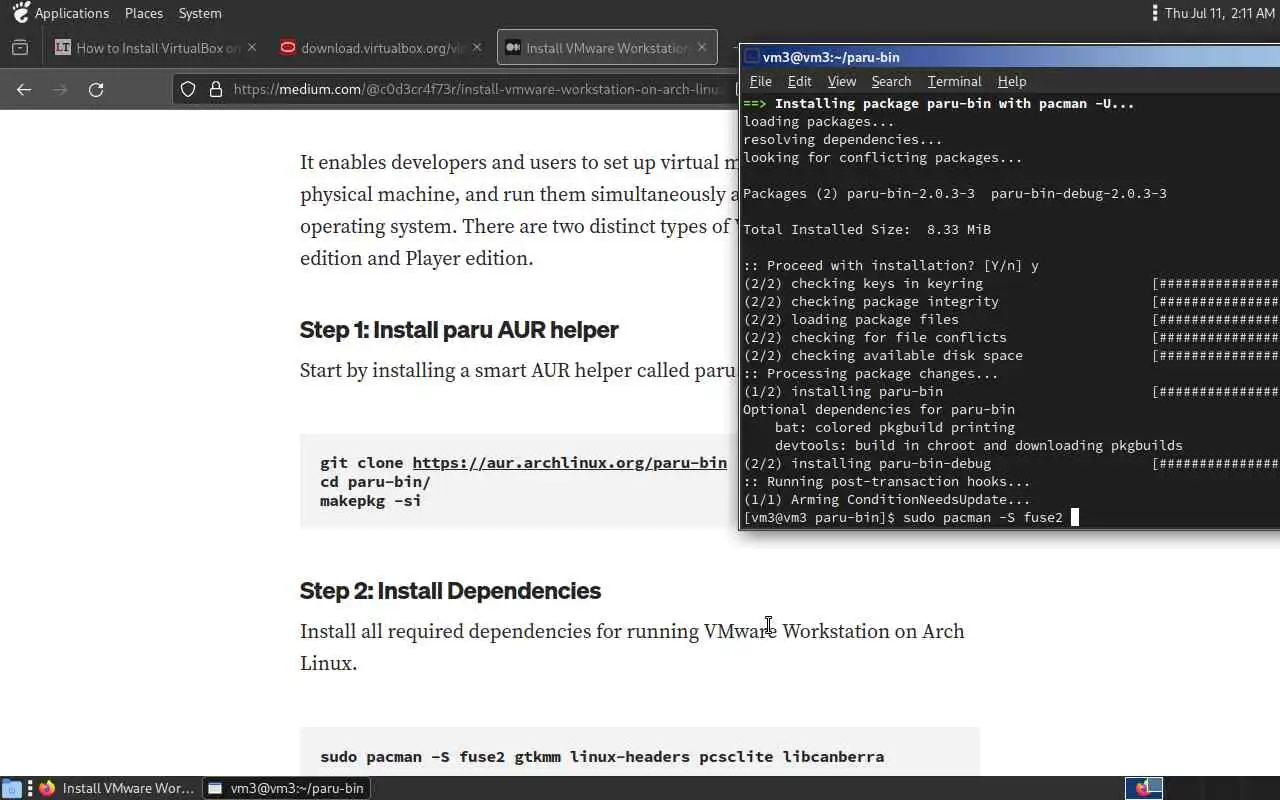The width and height of the screenshot is (1280, 800).
Task: Click the Medium favicon on VMware tab
Action: [x=513, y=47]
